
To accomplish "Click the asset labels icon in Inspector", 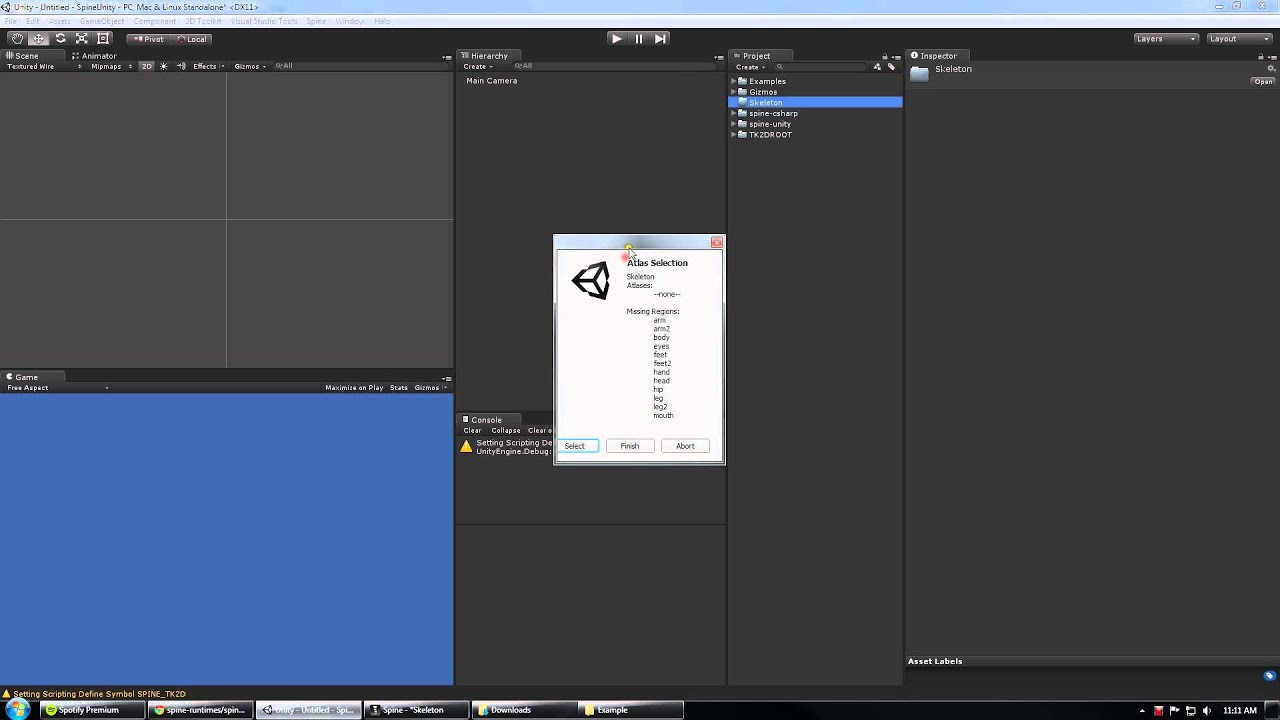I will (1270, 675).
